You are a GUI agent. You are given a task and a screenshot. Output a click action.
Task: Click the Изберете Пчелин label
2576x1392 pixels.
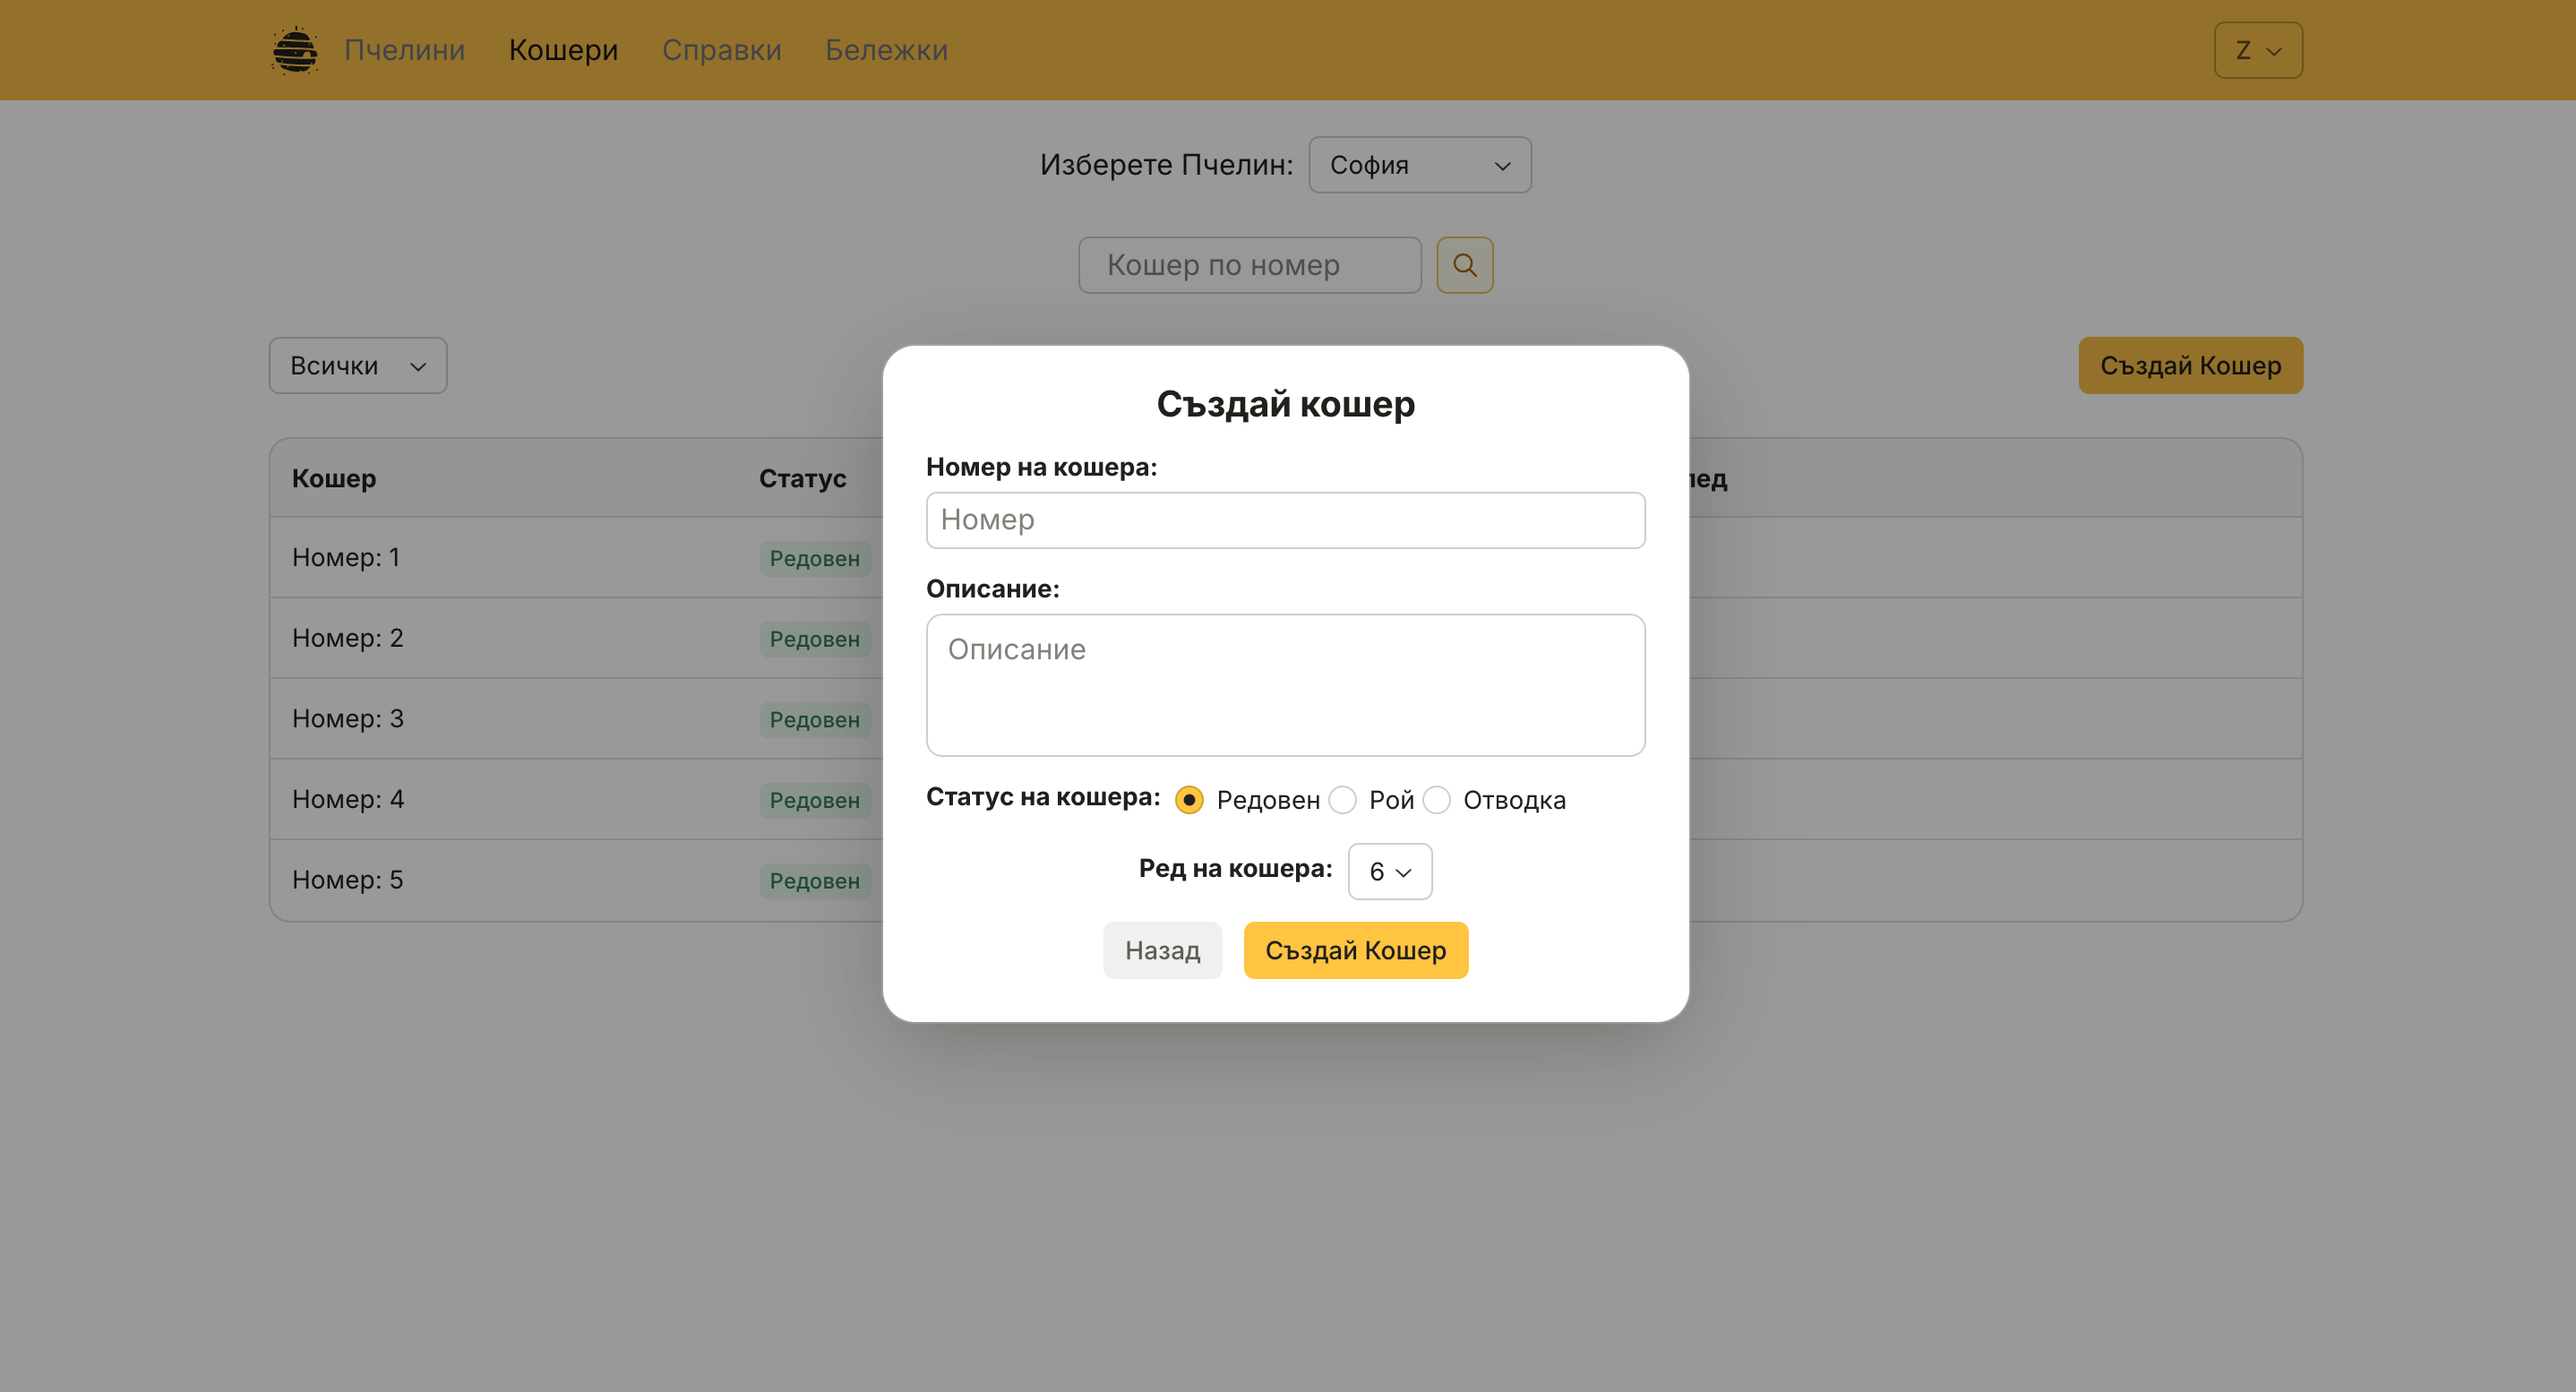point(1166,164)
